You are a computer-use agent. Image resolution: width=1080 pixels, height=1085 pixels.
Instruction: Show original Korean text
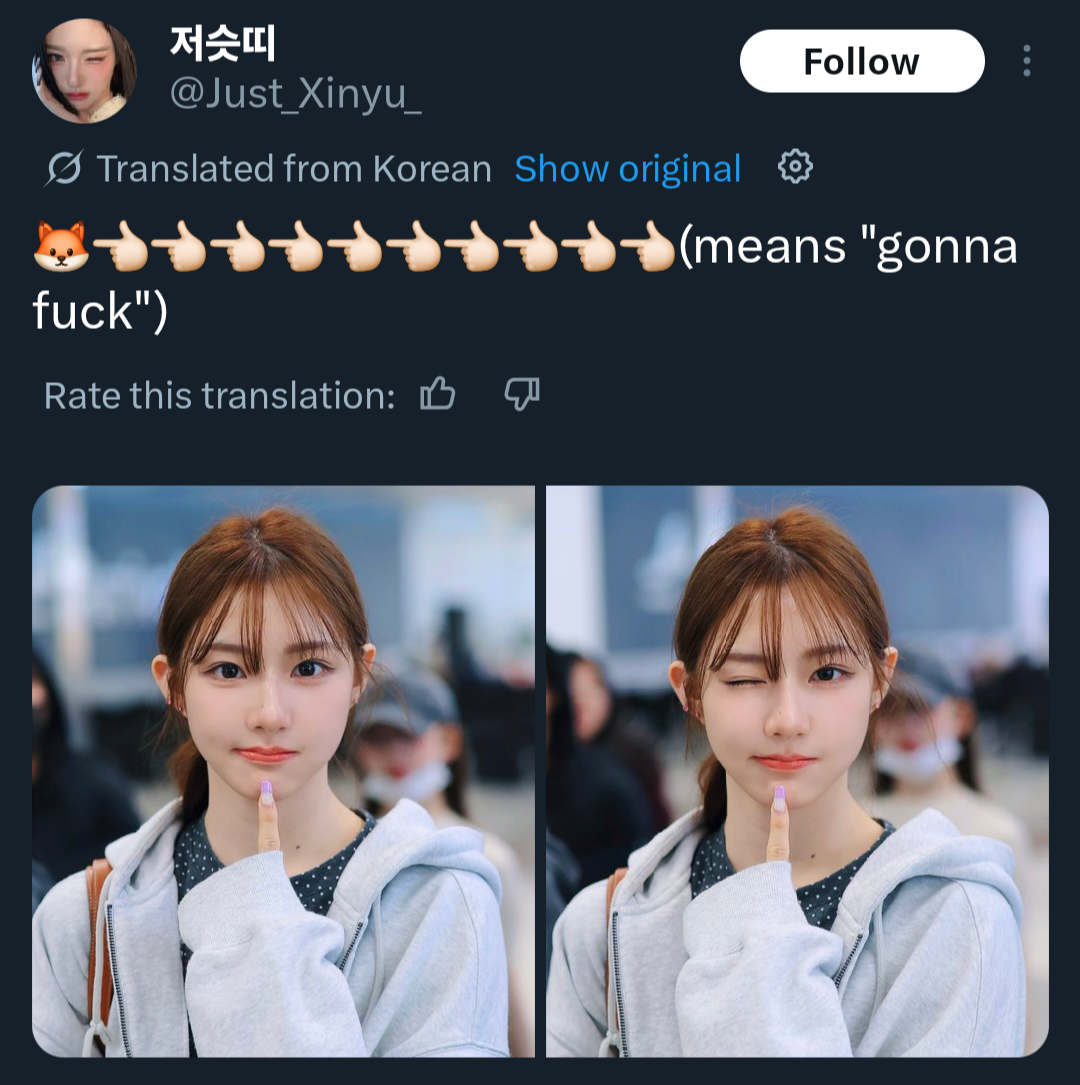[628, 168]
